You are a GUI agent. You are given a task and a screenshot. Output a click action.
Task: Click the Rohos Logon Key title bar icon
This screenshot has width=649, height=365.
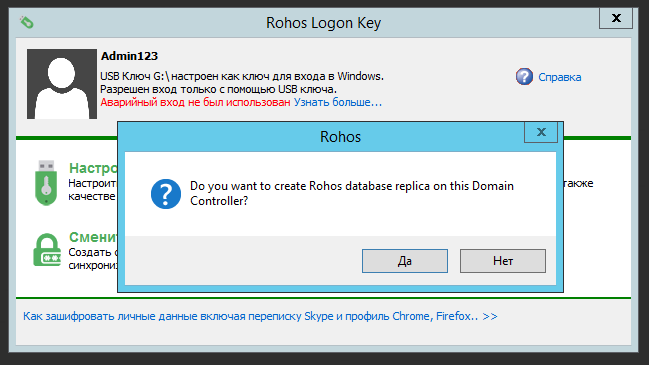coord(26,22)
